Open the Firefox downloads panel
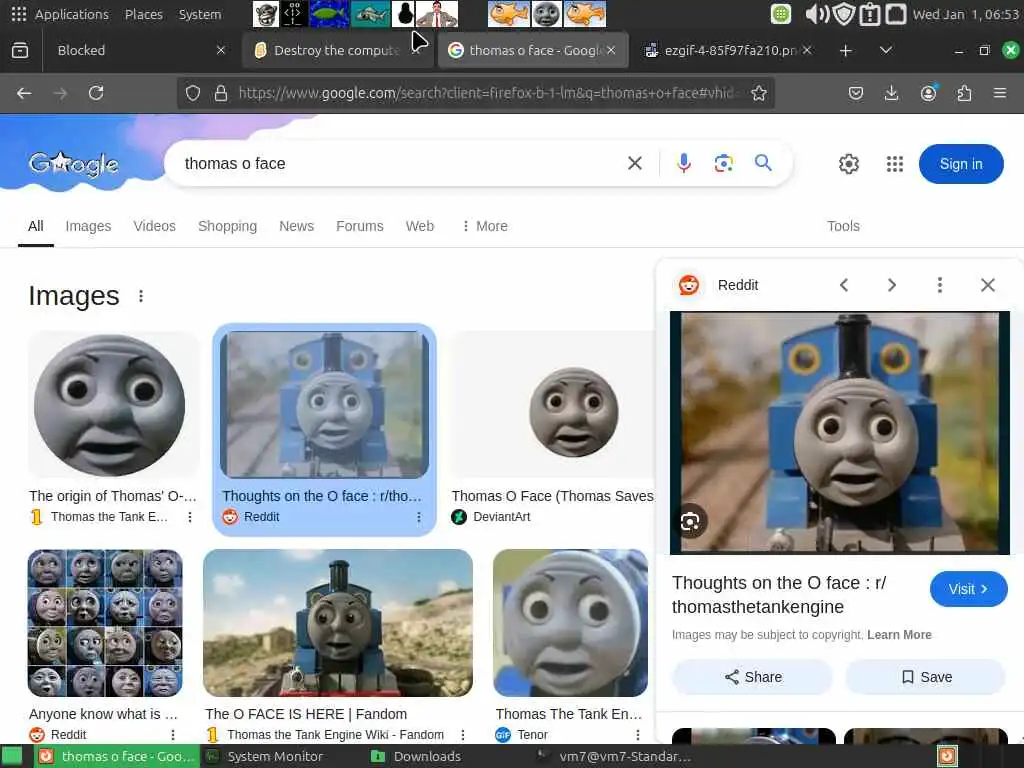Image resolution: width=1024 pixels, height=768 pixels. pos(891,93)
